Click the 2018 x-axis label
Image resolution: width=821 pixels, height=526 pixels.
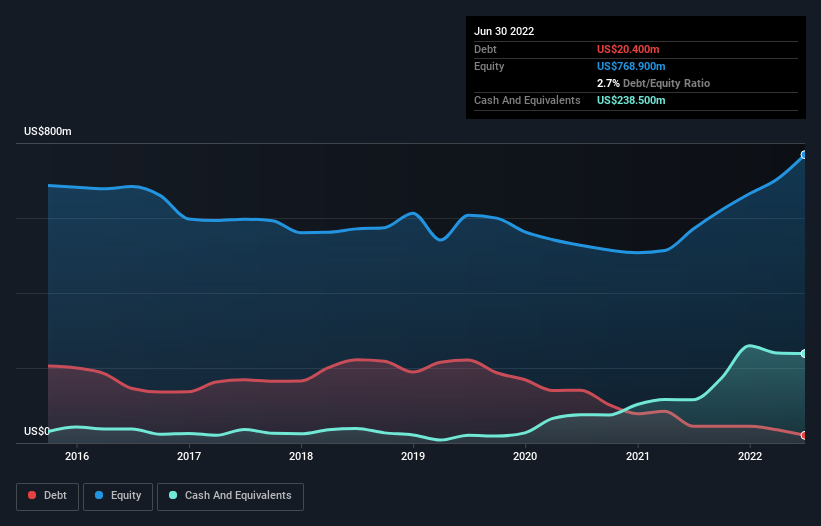point(301,456)
